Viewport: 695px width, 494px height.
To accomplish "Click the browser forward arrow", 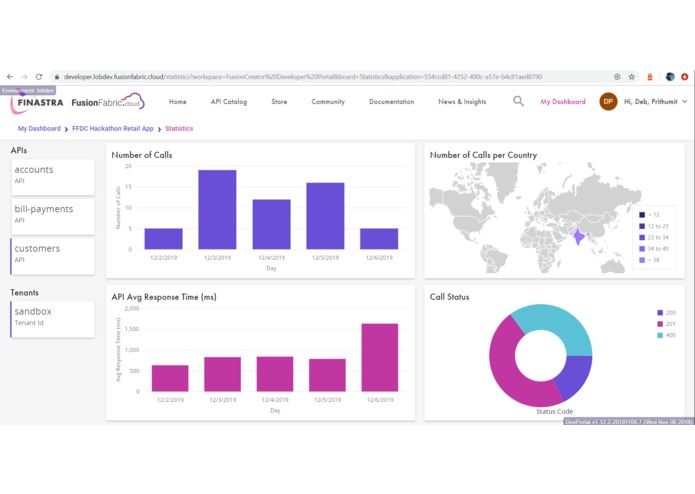I will coord(24,77).
